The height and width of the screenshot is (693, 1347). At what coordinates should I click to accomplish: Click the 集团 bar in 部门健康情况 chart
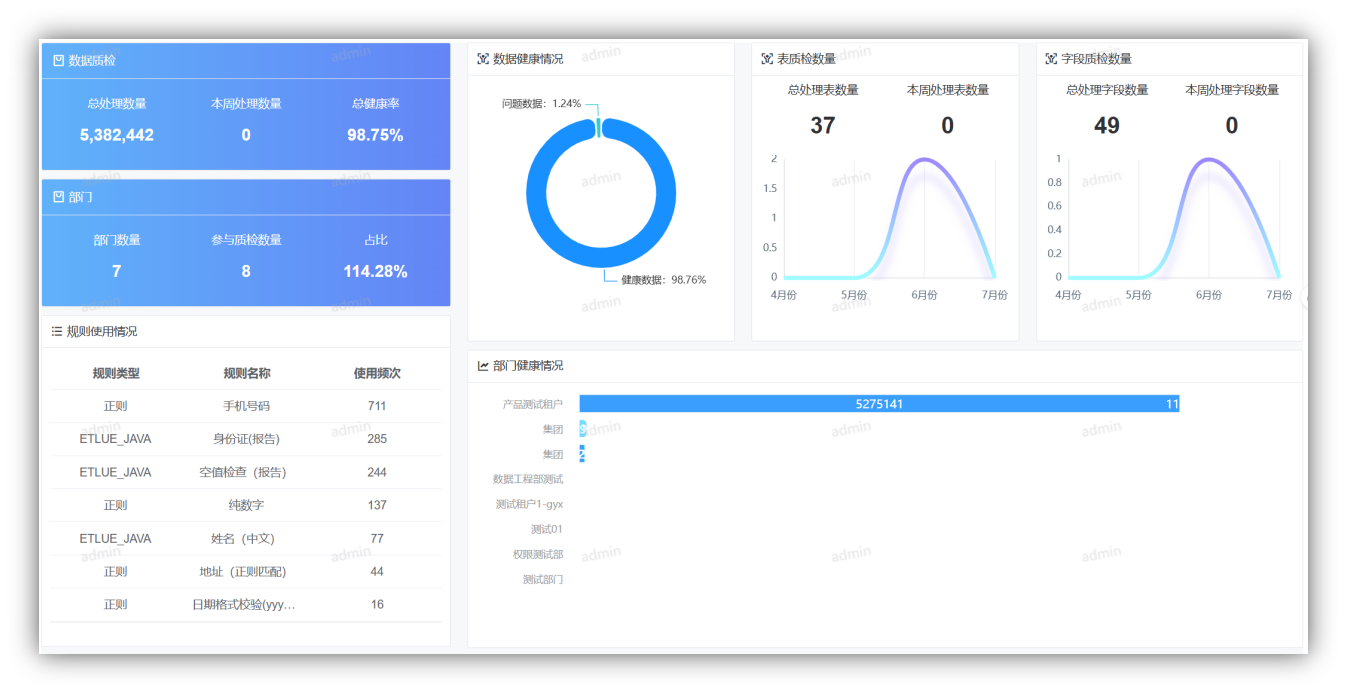pyautogui.click(x=581, y=428)
